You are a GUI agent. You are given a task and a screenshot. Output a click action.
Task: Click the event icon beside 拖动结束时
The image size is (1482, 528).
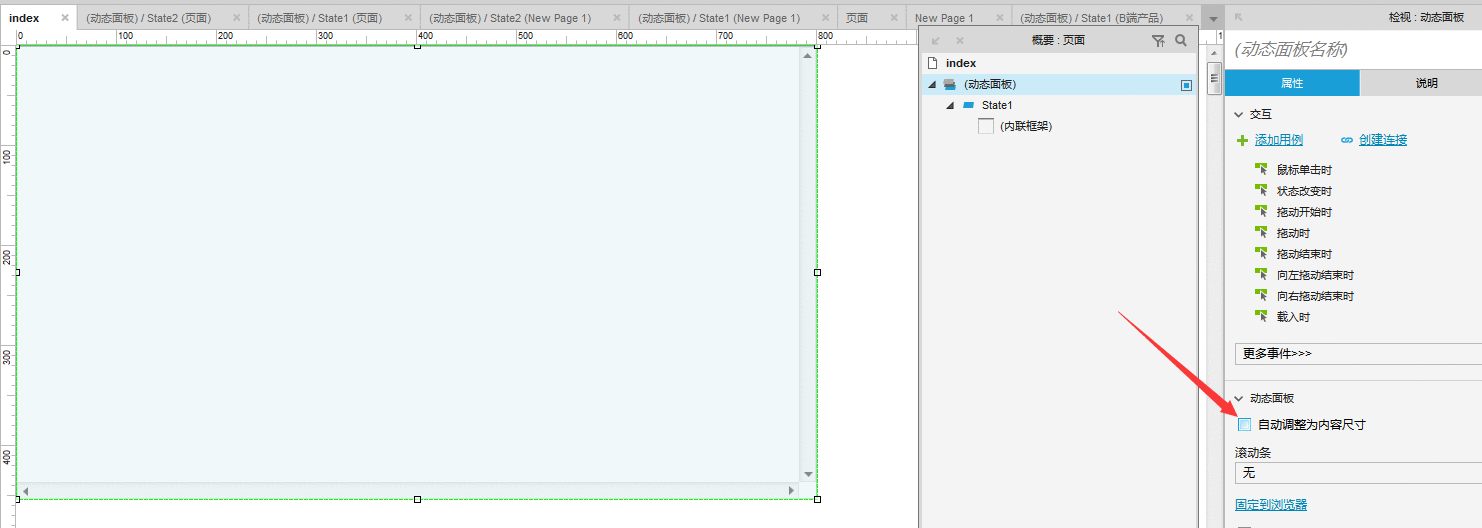tap(1262, 254)
